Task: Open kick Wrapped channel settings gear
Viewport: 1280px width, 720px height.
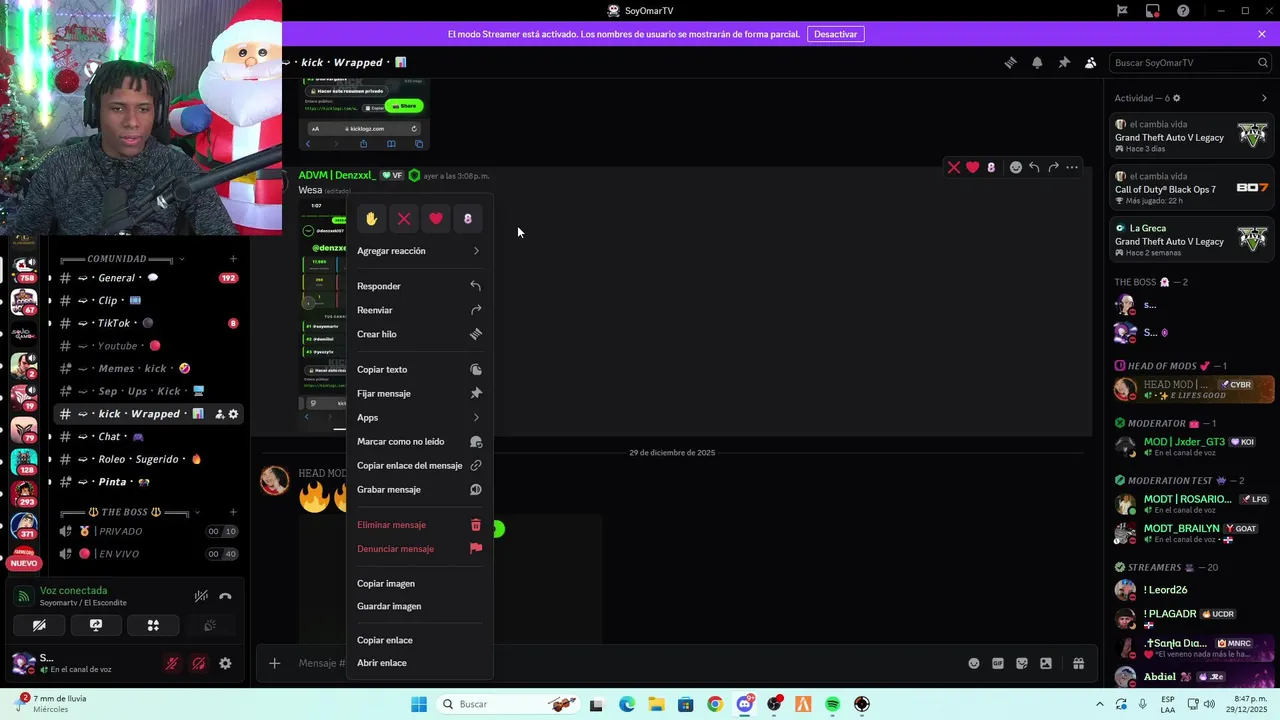Action: pos(233,414)
